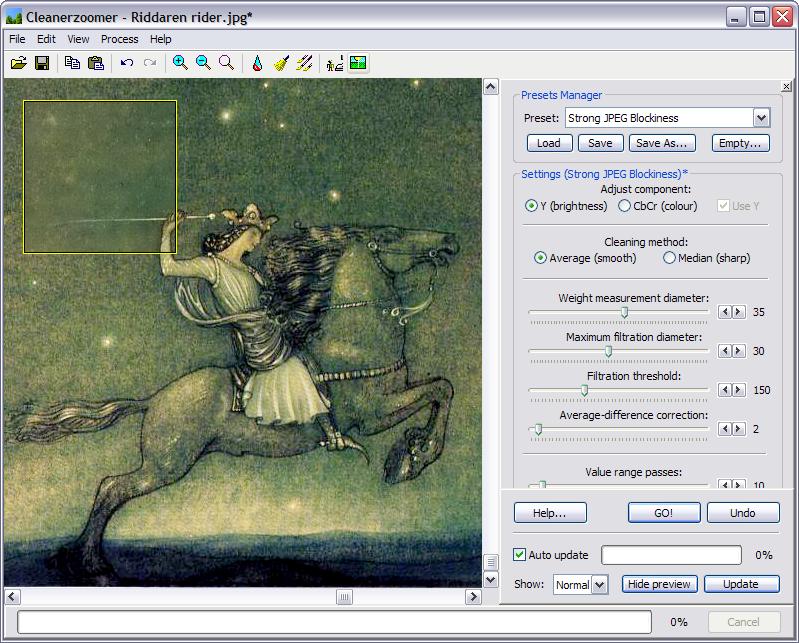Select the water drop tool icon
The height and width of the screenshot is (643, 799).
pyautogui.click(x=257, y=63)
